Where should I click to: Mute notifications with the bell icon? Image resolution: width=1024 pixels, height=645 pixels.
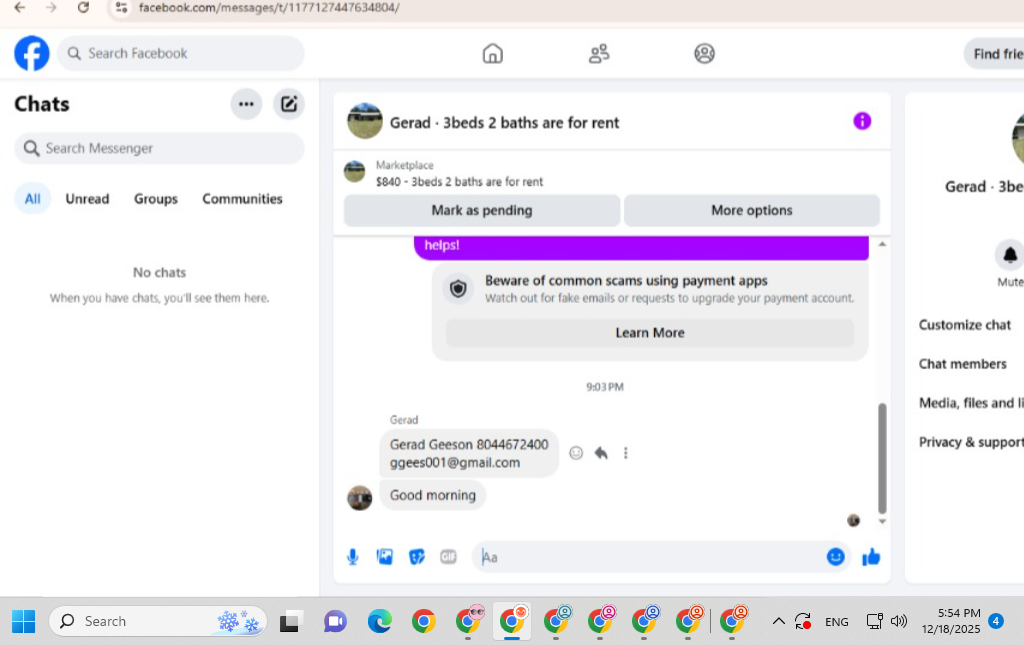tap(1009, 255)
